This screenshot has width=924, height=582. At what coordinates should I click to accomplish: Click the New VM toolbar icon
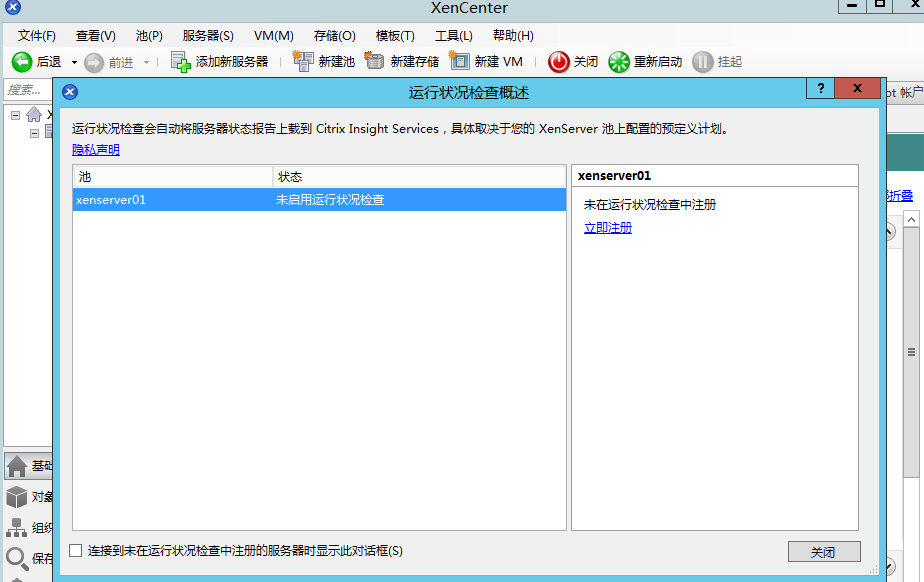pyautogui.click(x=458, y=61)
